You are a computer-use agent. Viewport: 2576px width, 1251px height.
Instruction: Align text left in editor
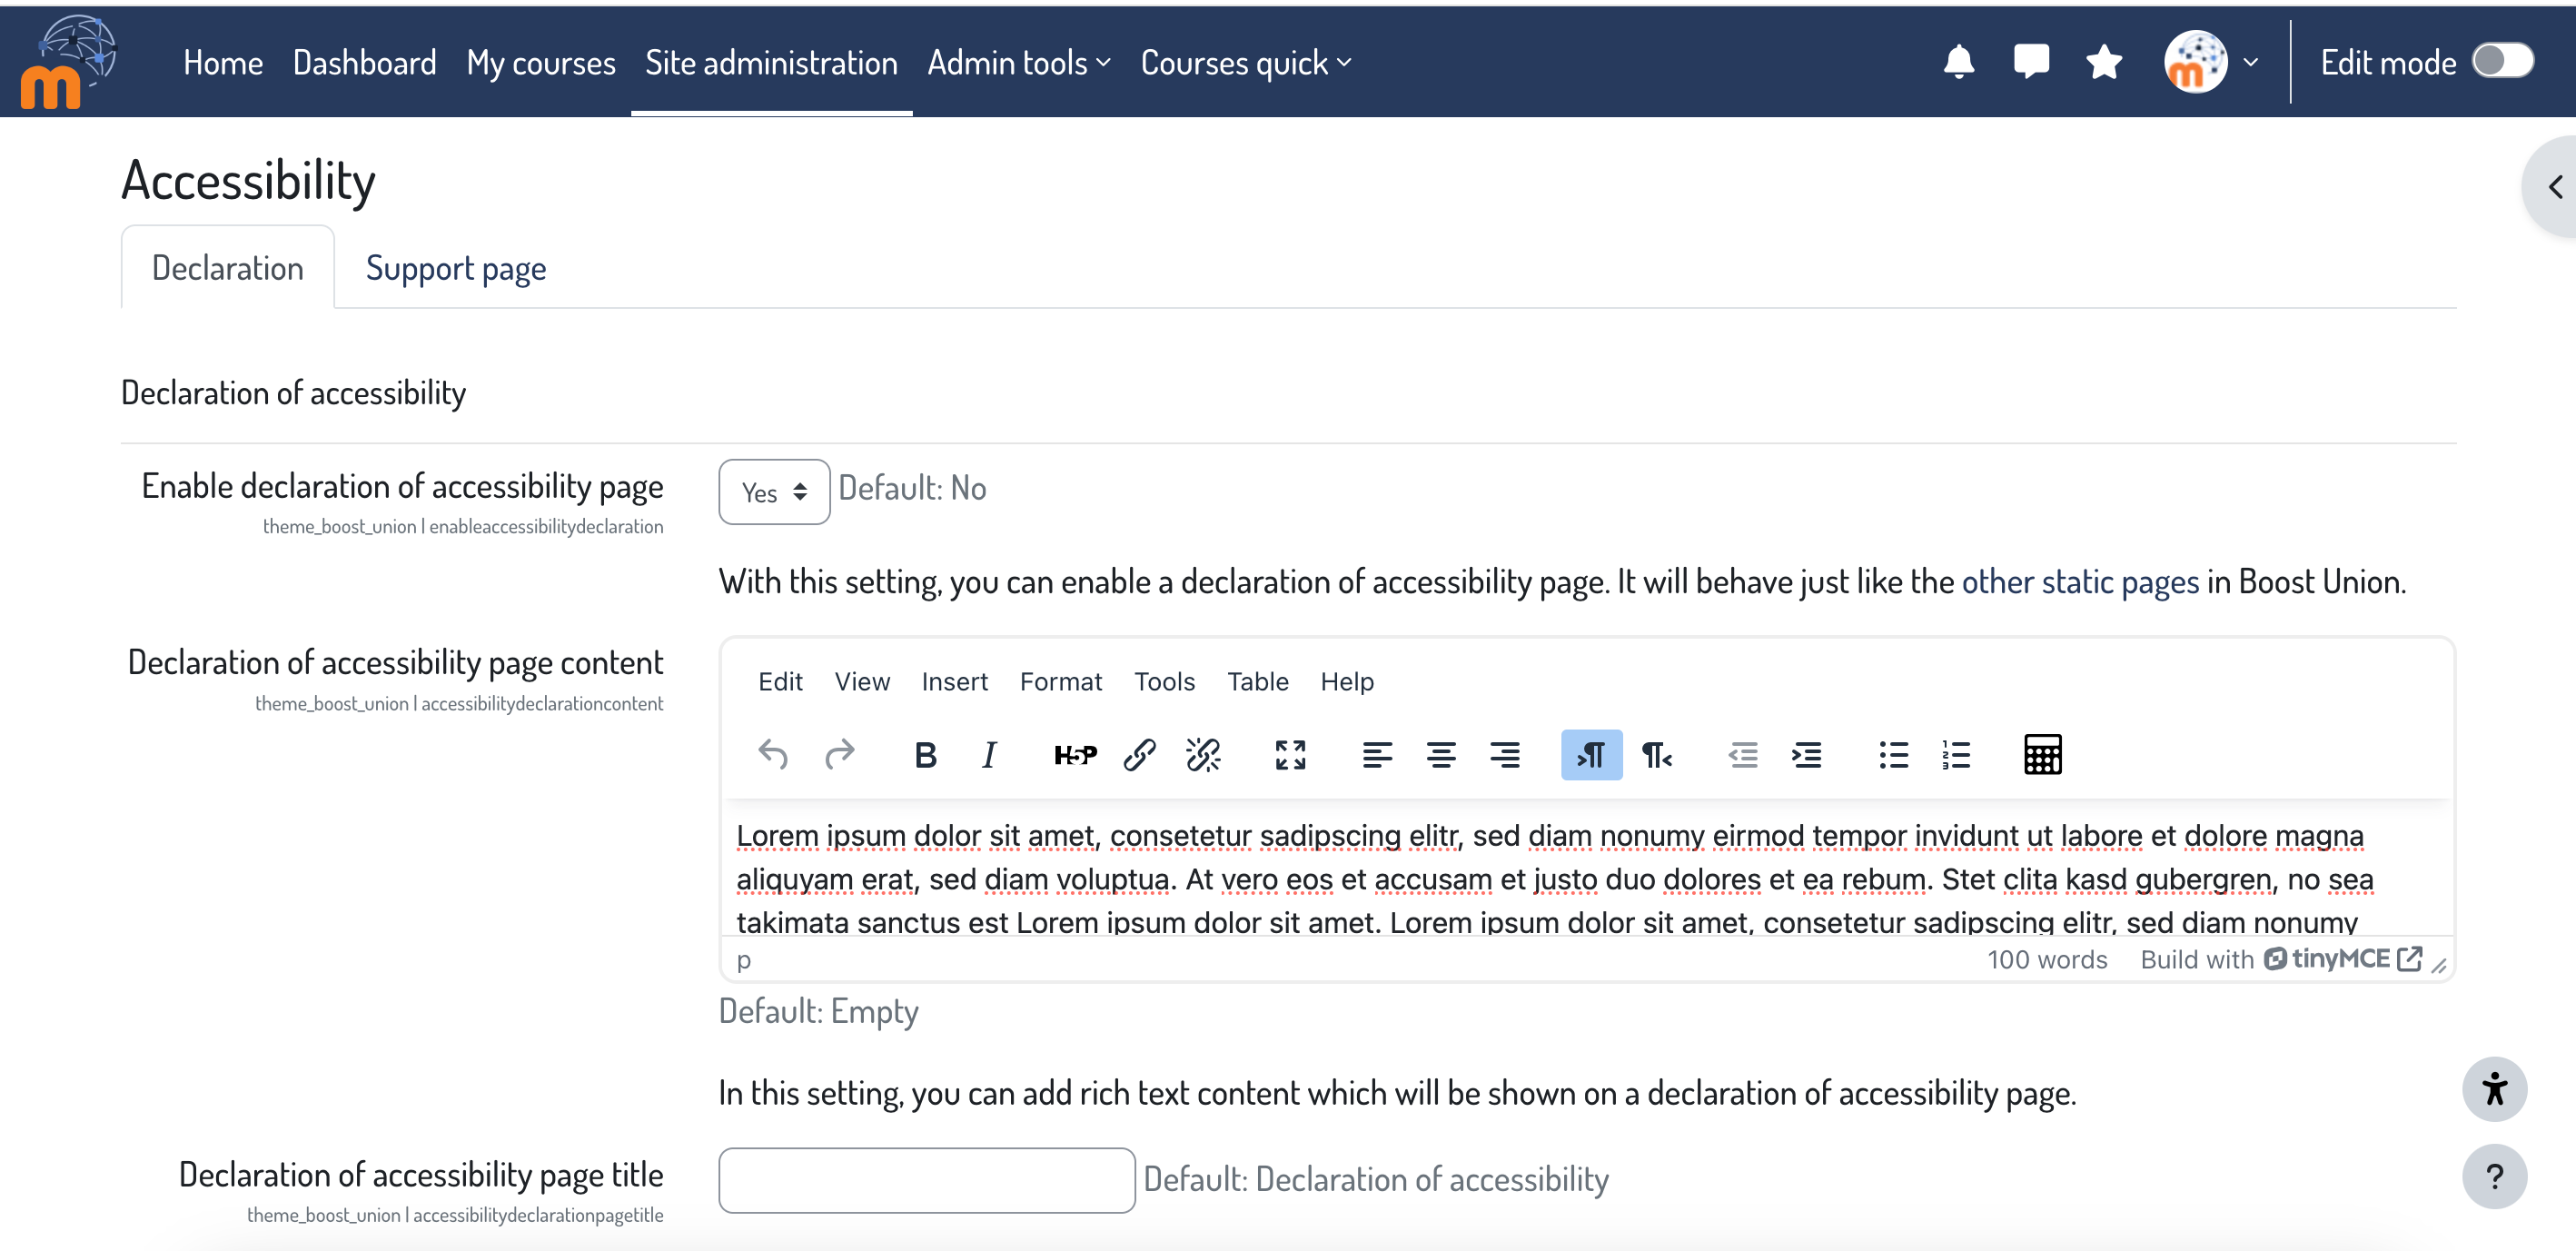1377,755
